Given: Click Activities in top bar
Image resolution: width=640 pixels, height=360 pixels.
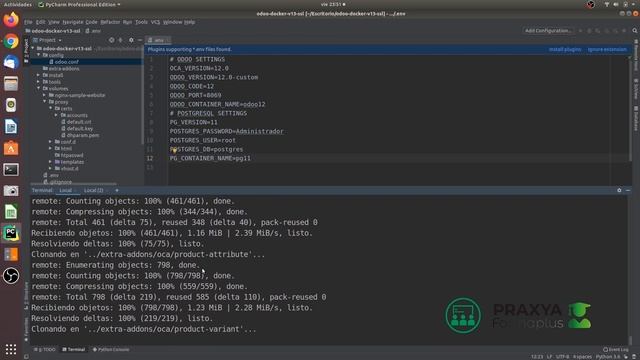Looking at the screenshot, I should click(x=18, y=4).
